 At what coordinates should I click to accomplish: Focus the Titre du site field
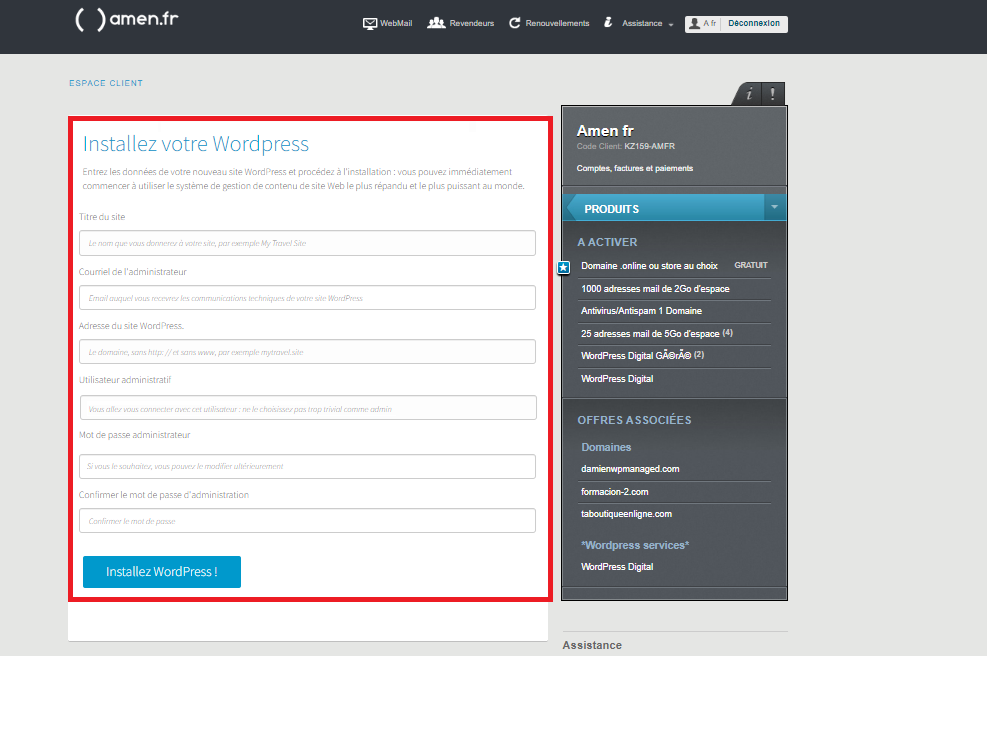coord(307,243)
